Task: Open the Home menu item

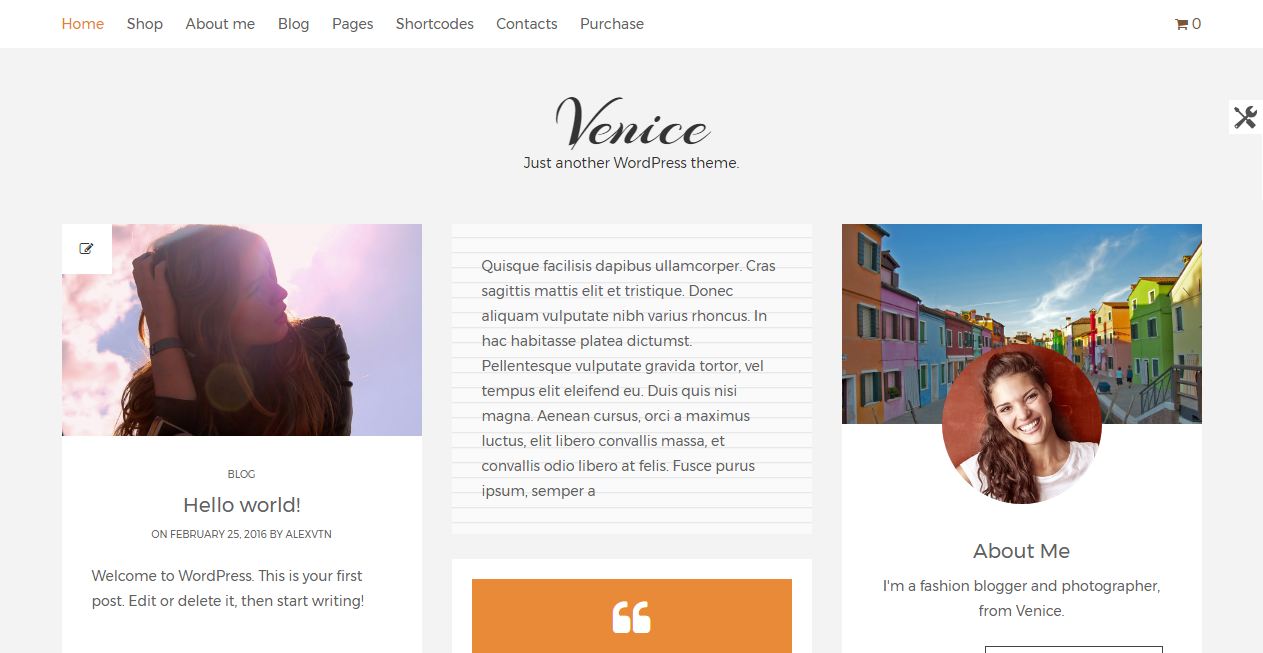Action: pos(83,24)
